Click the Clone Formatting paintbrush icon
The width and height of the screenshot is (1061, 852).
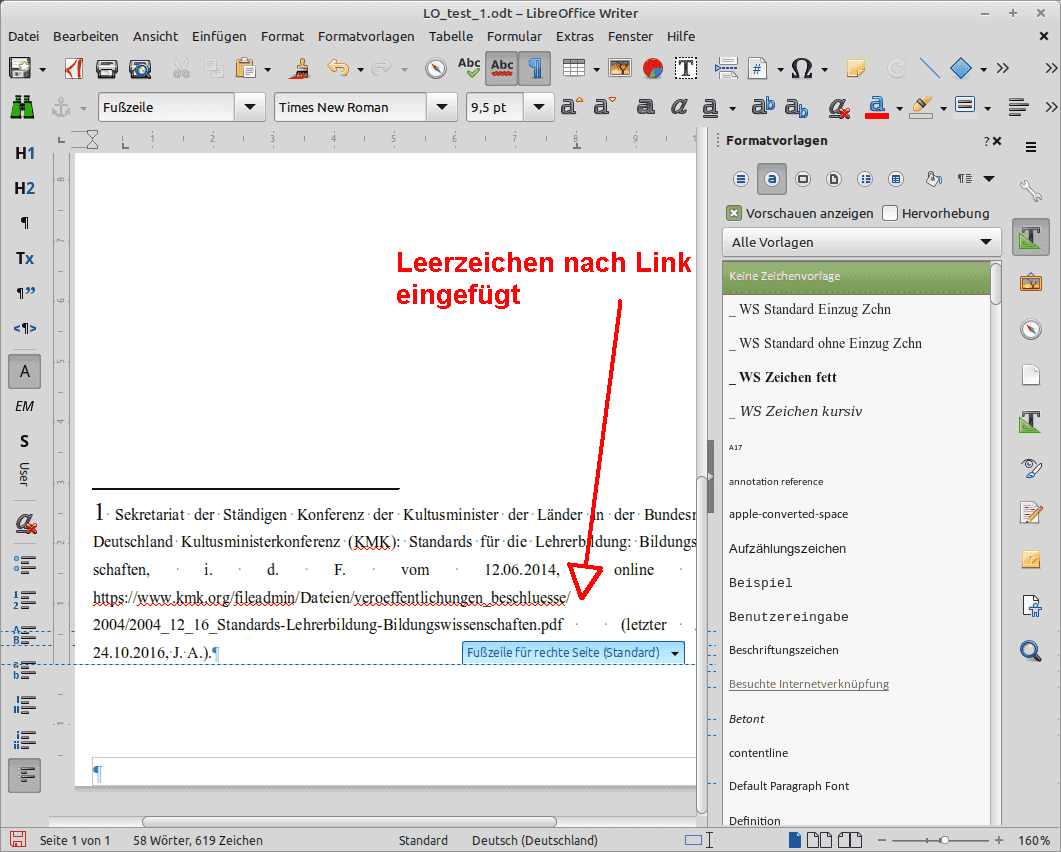pos(298,68)
